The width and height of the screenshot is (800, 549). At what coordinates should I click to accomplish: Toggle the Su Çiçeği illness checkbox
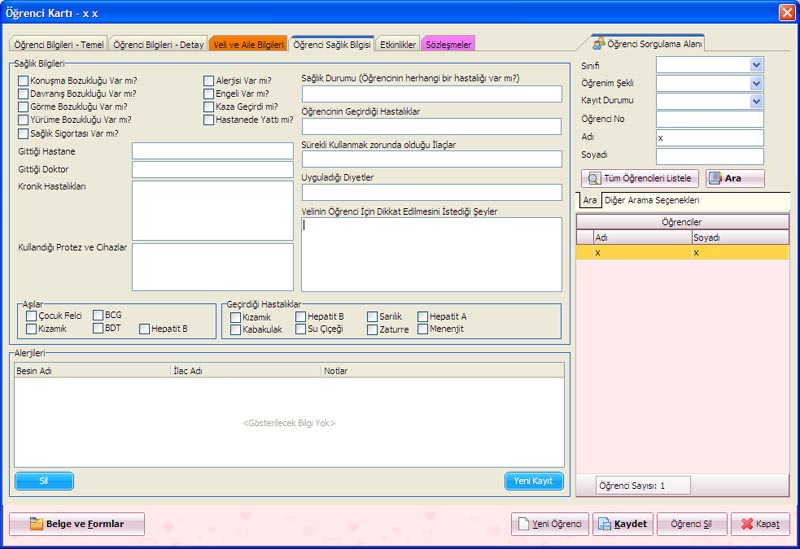coord(300,329)
